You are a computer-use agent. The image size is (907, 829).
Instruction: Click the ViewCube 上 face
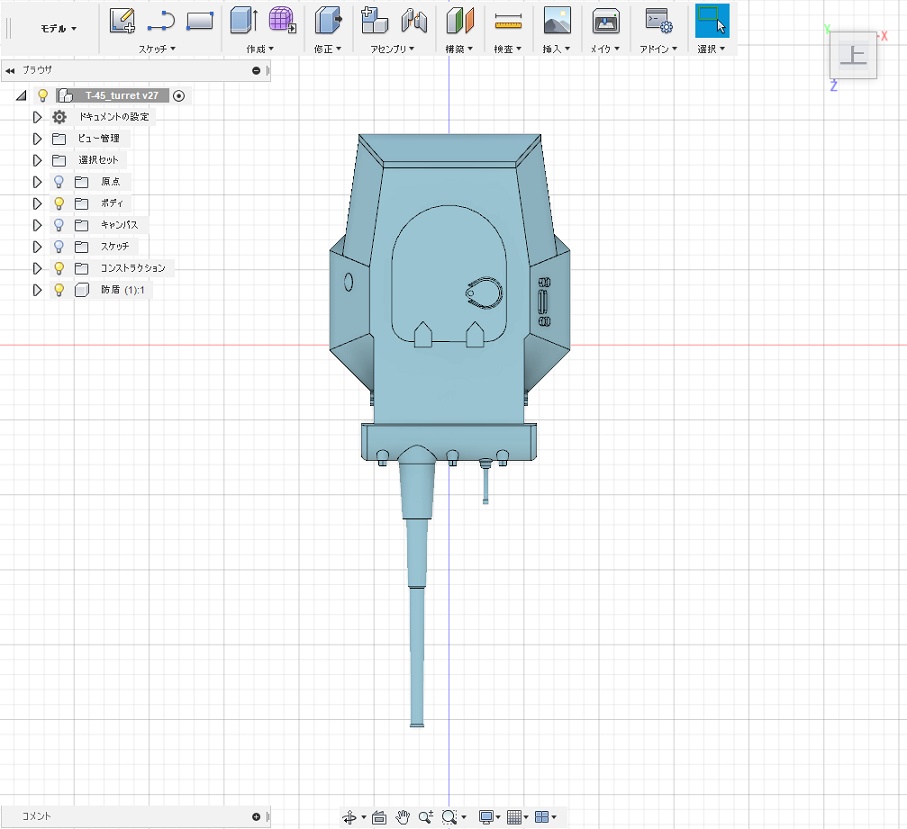(x=853, y=57)
